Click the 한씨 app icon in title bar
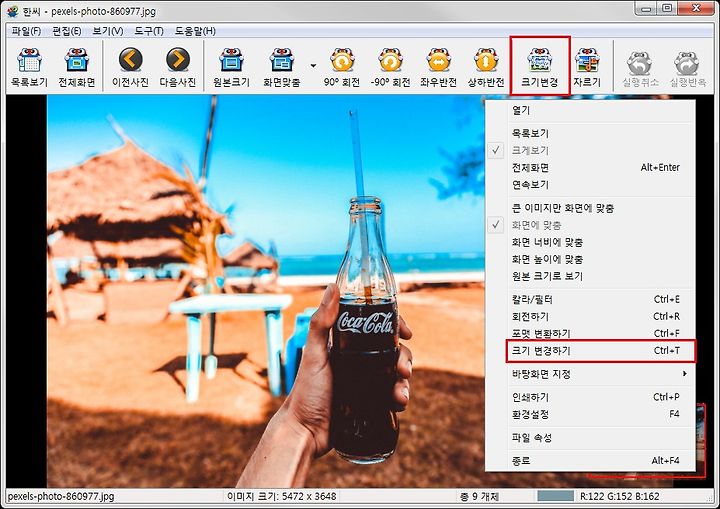Viewport: 720px width, 509px height. [13, 11]
